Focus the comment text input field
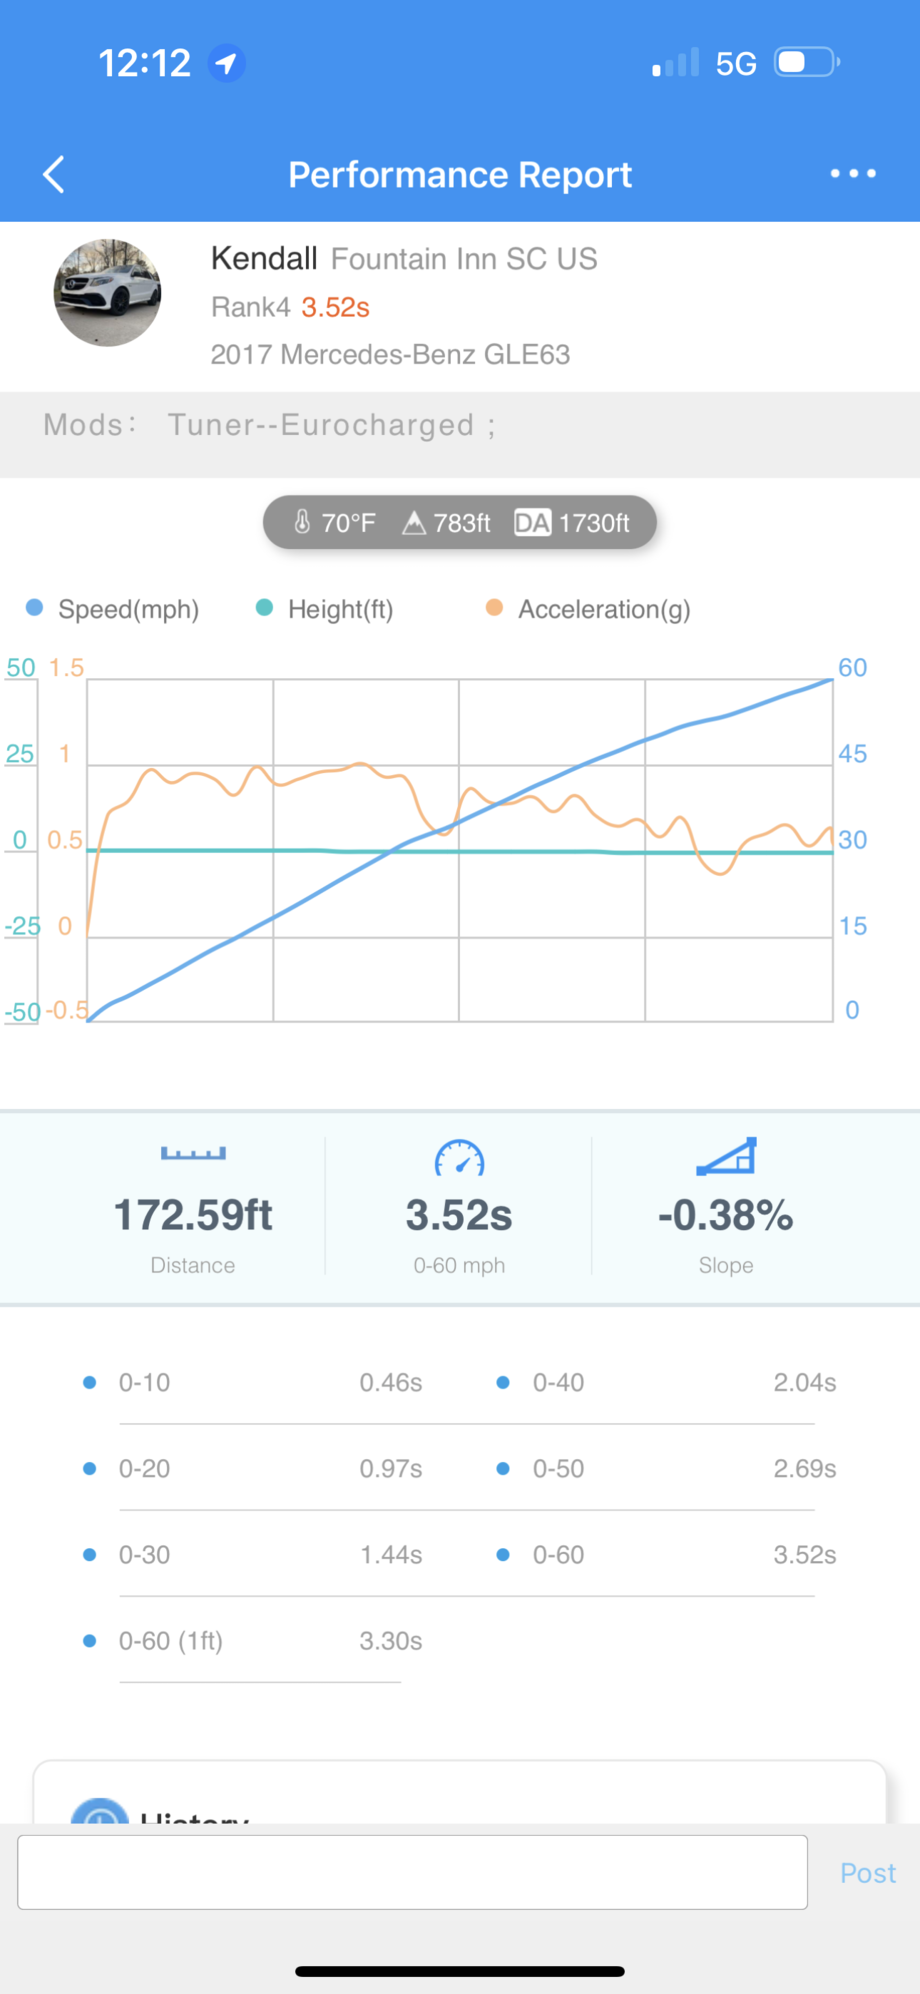 tap(412, 1872)
